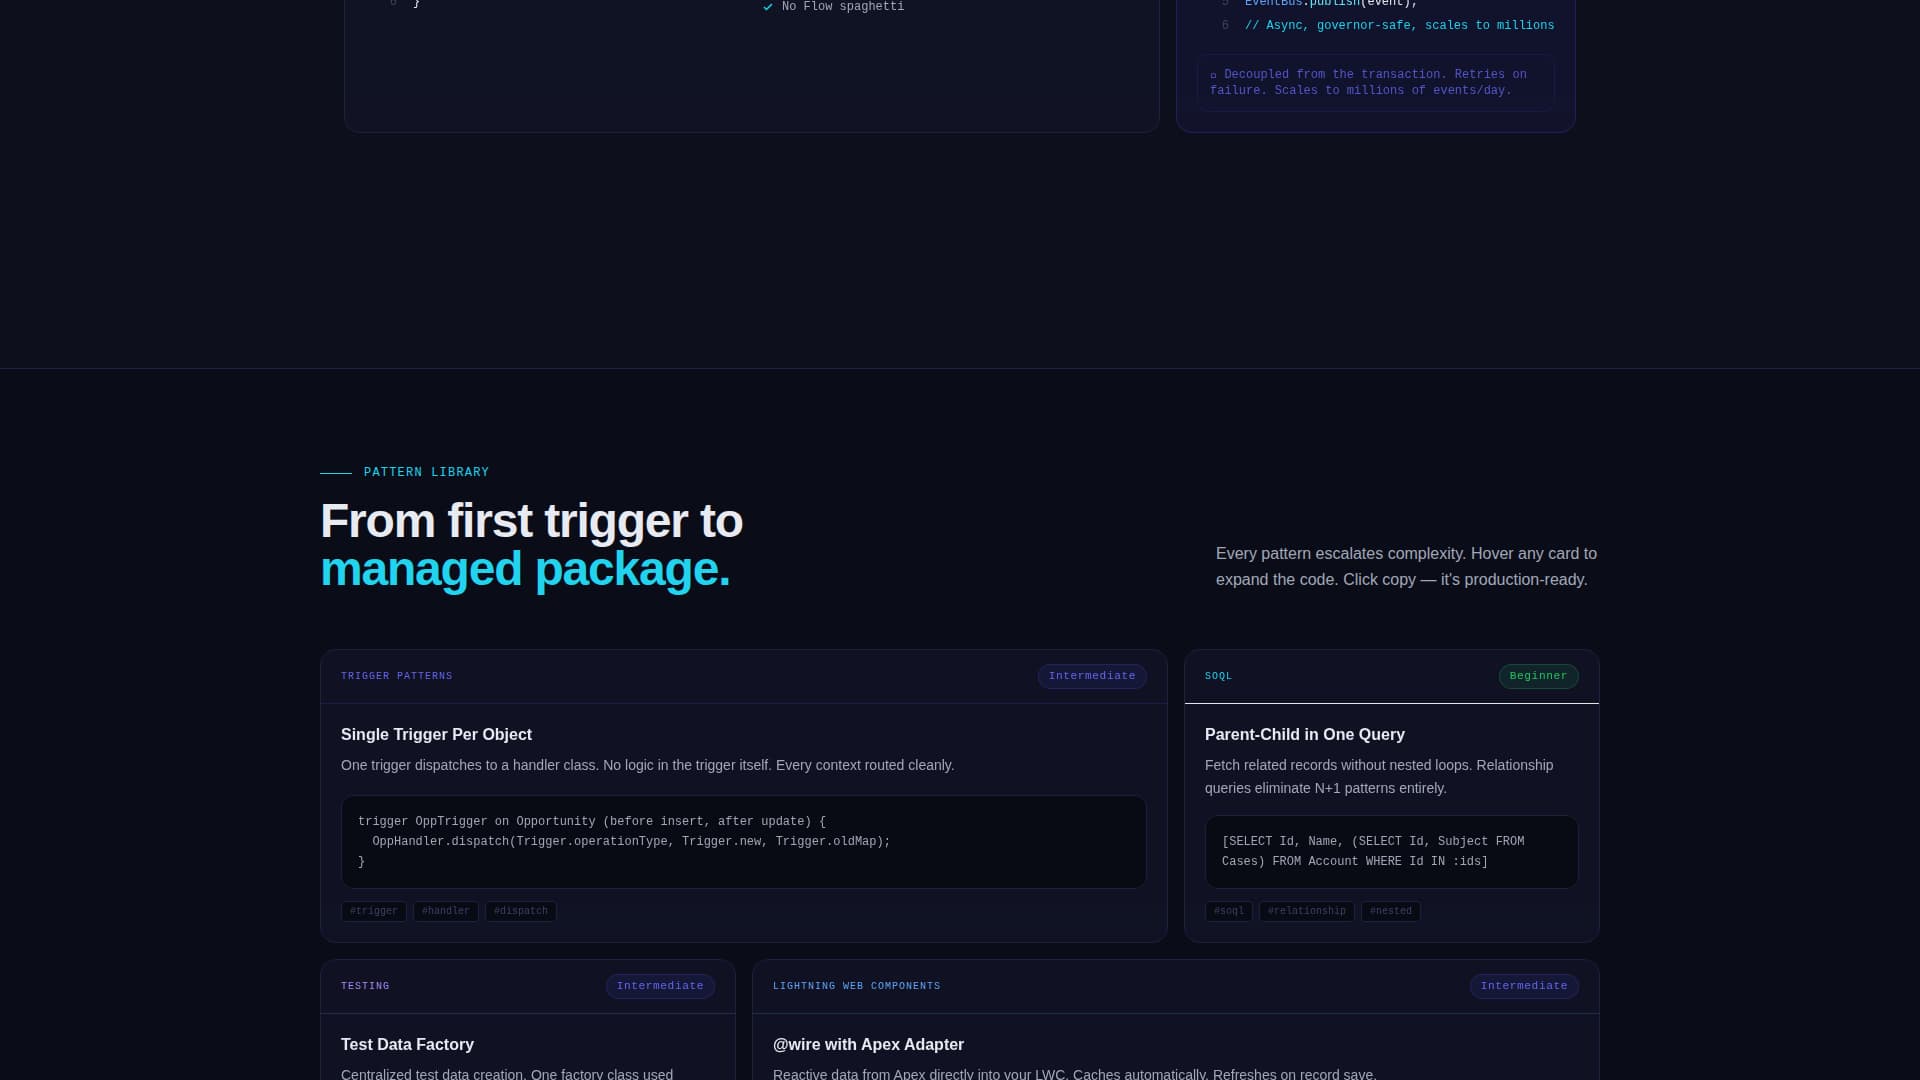
Task: Click the SELECT Id query code block
Action: click(1390, 851)
